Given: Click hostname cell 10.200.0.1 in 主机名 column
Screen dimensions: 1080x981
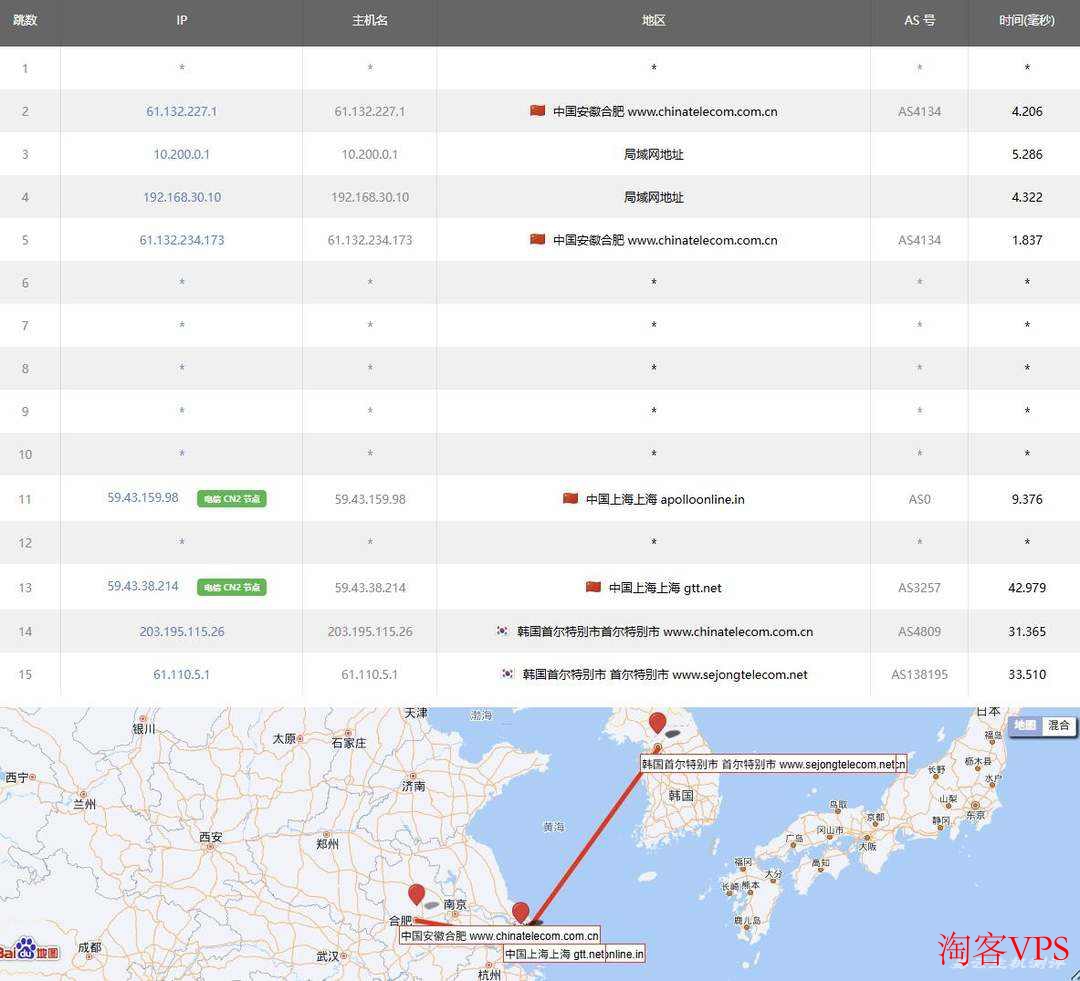Looking at the screenshot, I should coord(370,154).
